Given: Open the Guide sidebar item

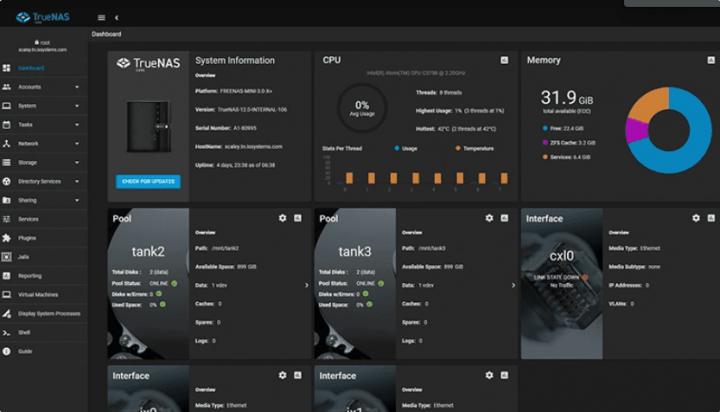Looking at the screenshot, I should pos(44,351).
